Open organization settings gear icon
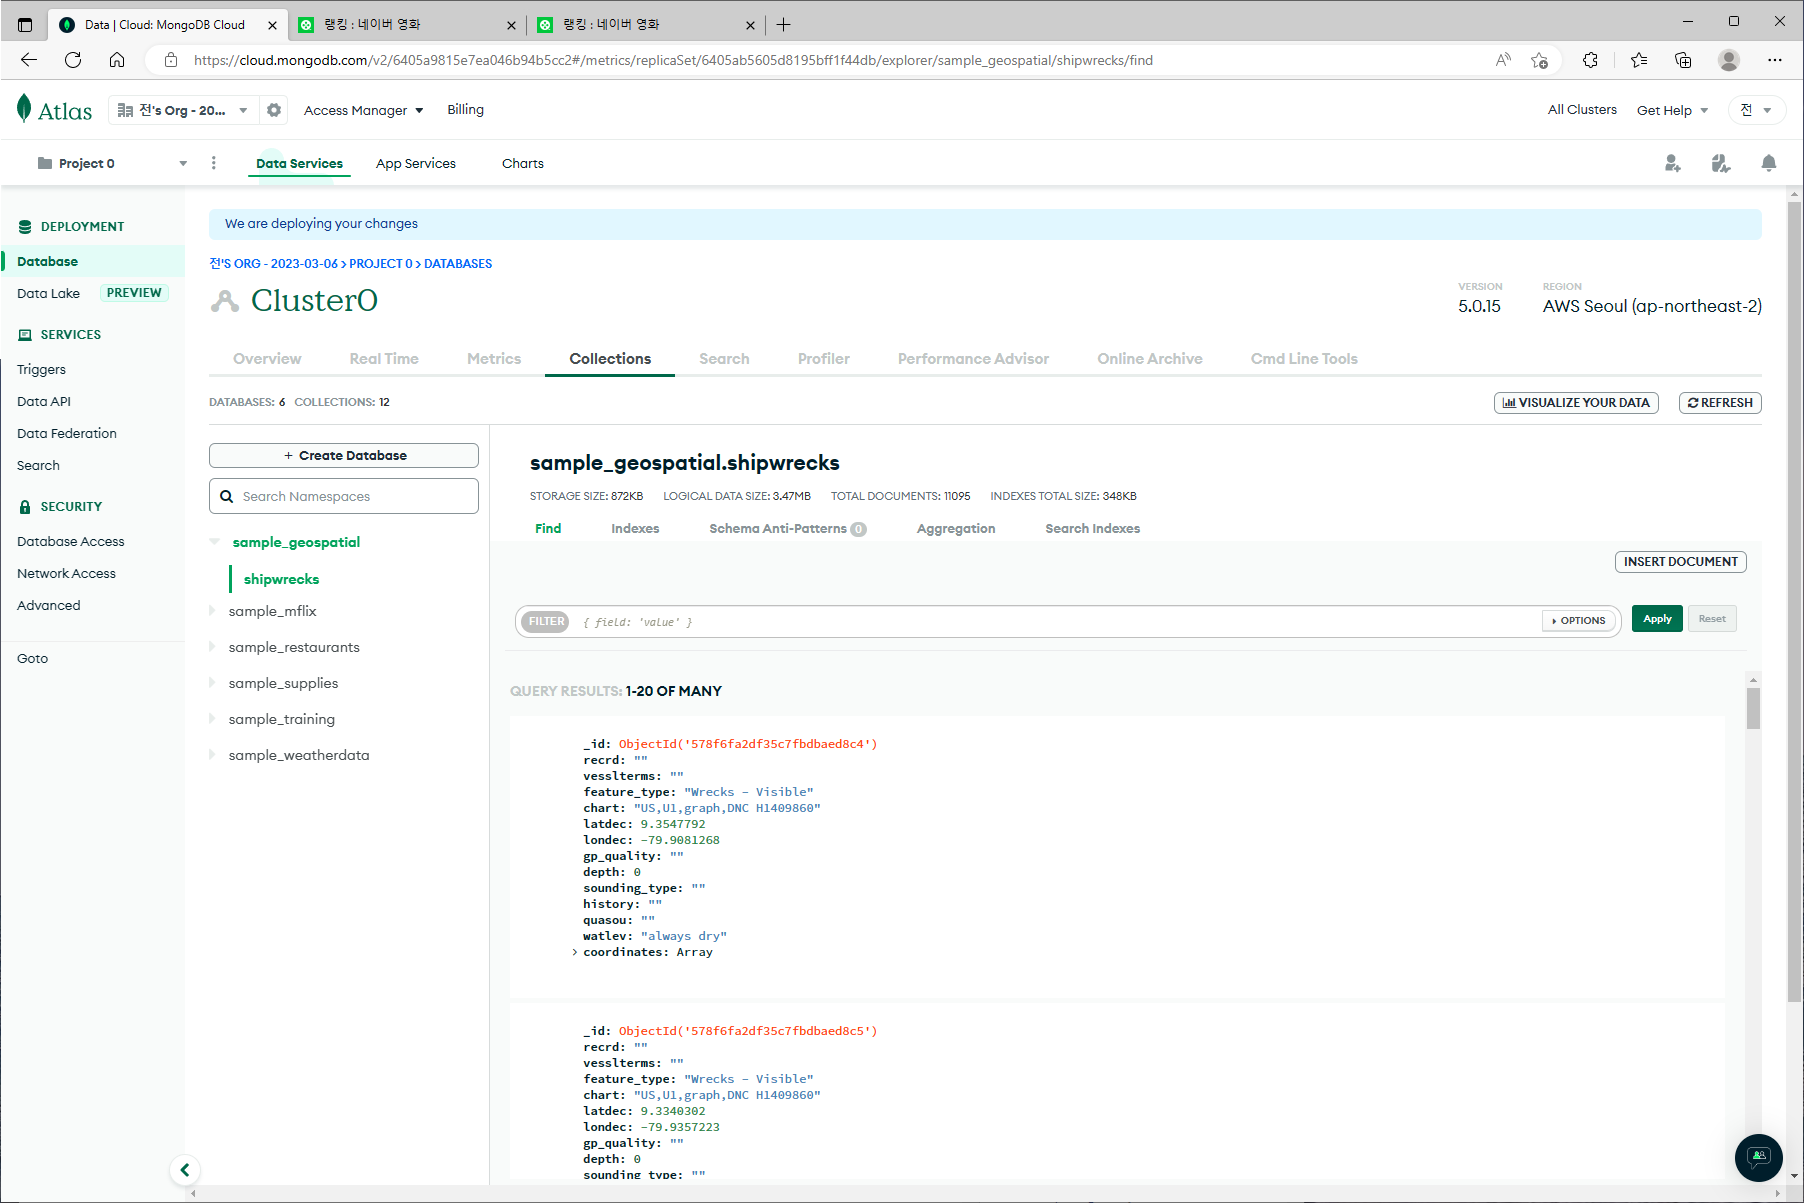Image resolution: width=1804 pixels, height=1203 pixels. (x=274, y=110)
